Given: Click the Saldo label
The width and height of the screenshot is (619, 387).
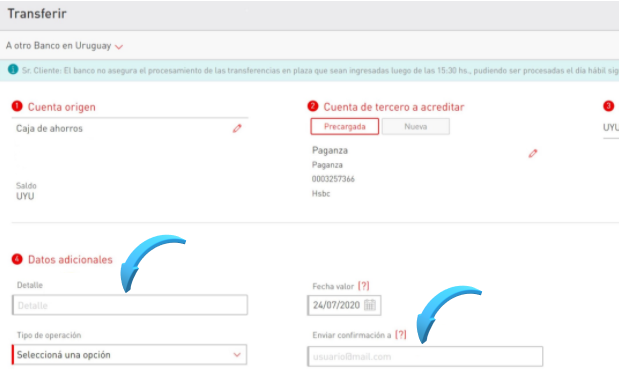Looking at the screenshot, I should pyautogui.click(x=26, y=186).
